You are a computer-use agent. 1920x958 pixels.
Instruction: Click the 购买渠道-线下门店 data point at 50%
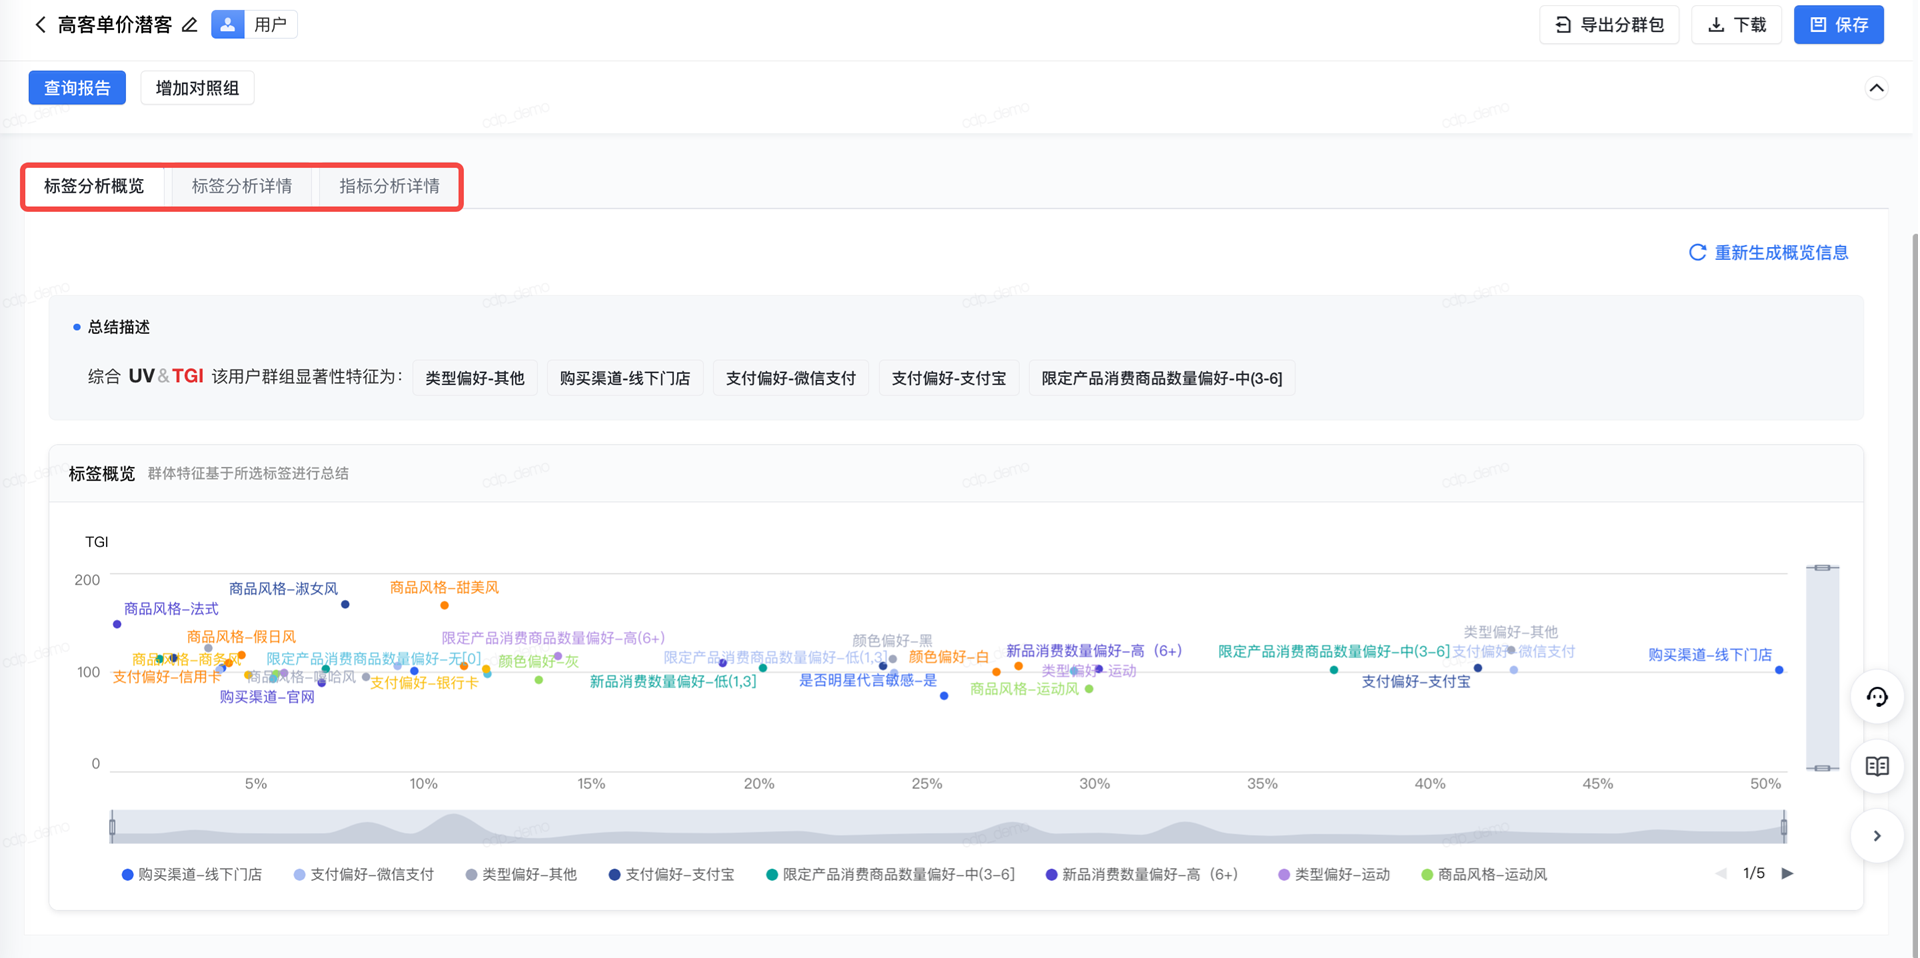(x=1779, y=670)
